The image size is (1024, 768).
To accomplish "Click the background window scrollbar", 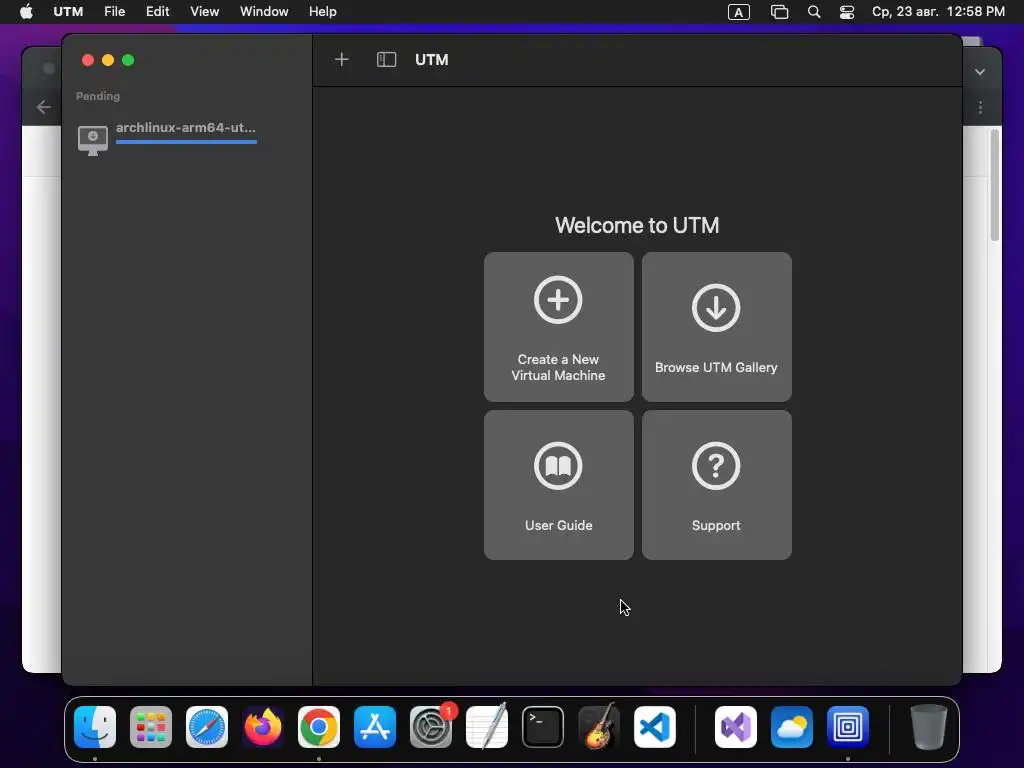I will pyautogui.click(x=995, y=185).
